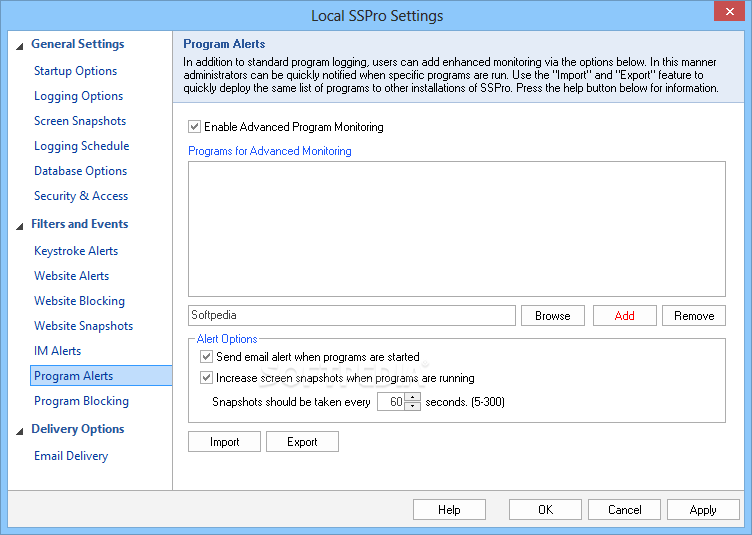Select IM Alerts in sidebar

[x=57, y=350]
